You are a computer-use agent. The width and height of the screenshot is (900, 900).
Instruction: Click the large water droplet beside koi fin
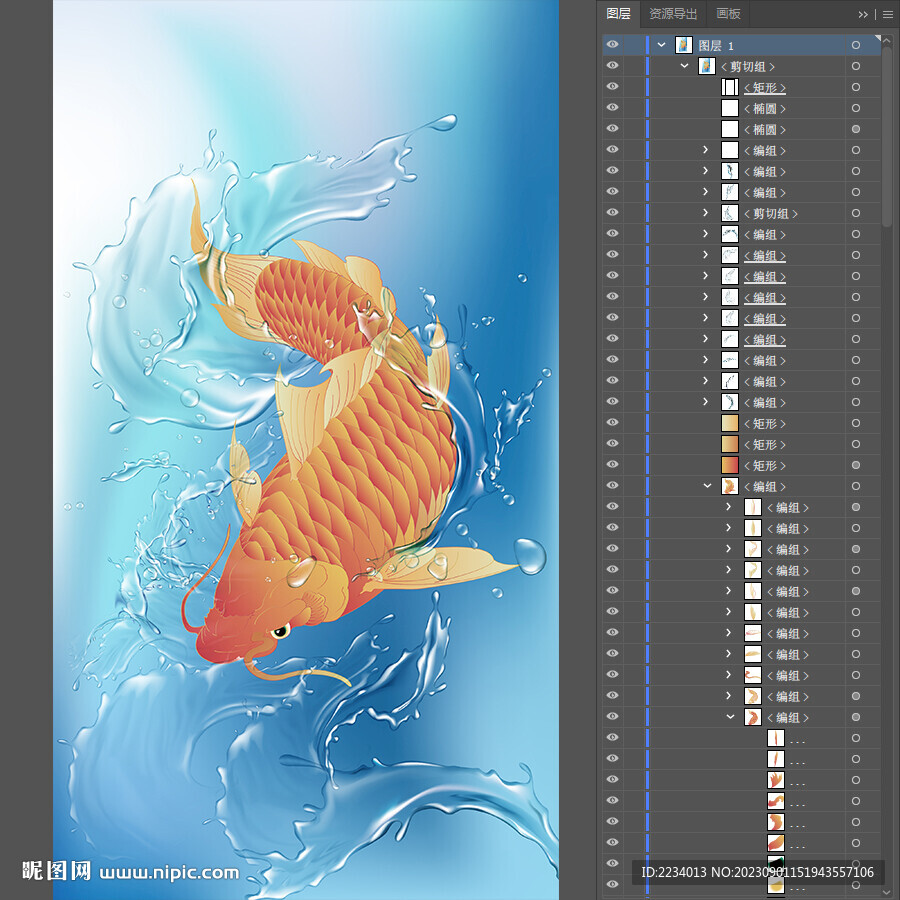[x=529, y=556]
